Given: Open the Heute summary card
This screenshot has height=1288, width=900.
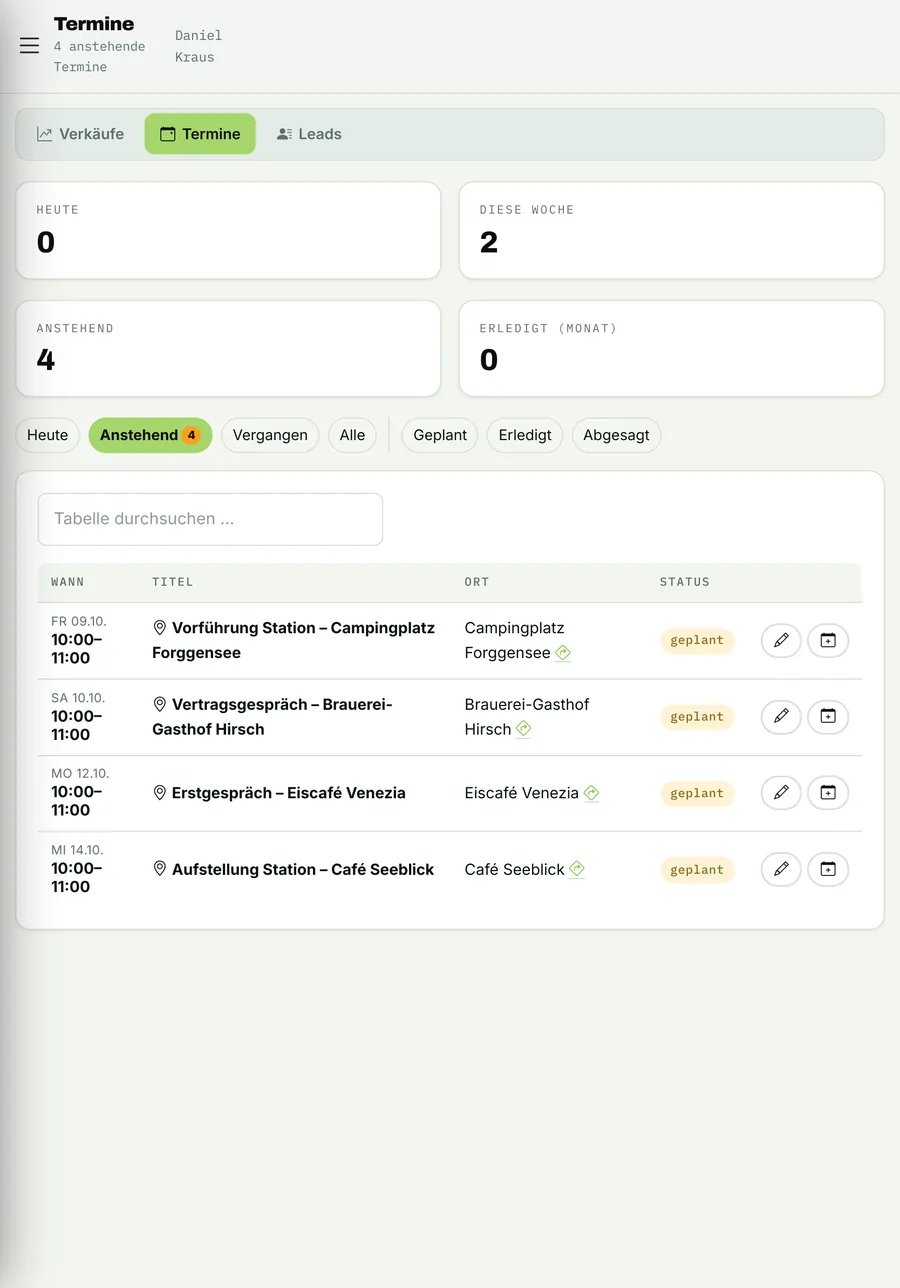Looking at the screenshot, I should (x=228, y=230).
